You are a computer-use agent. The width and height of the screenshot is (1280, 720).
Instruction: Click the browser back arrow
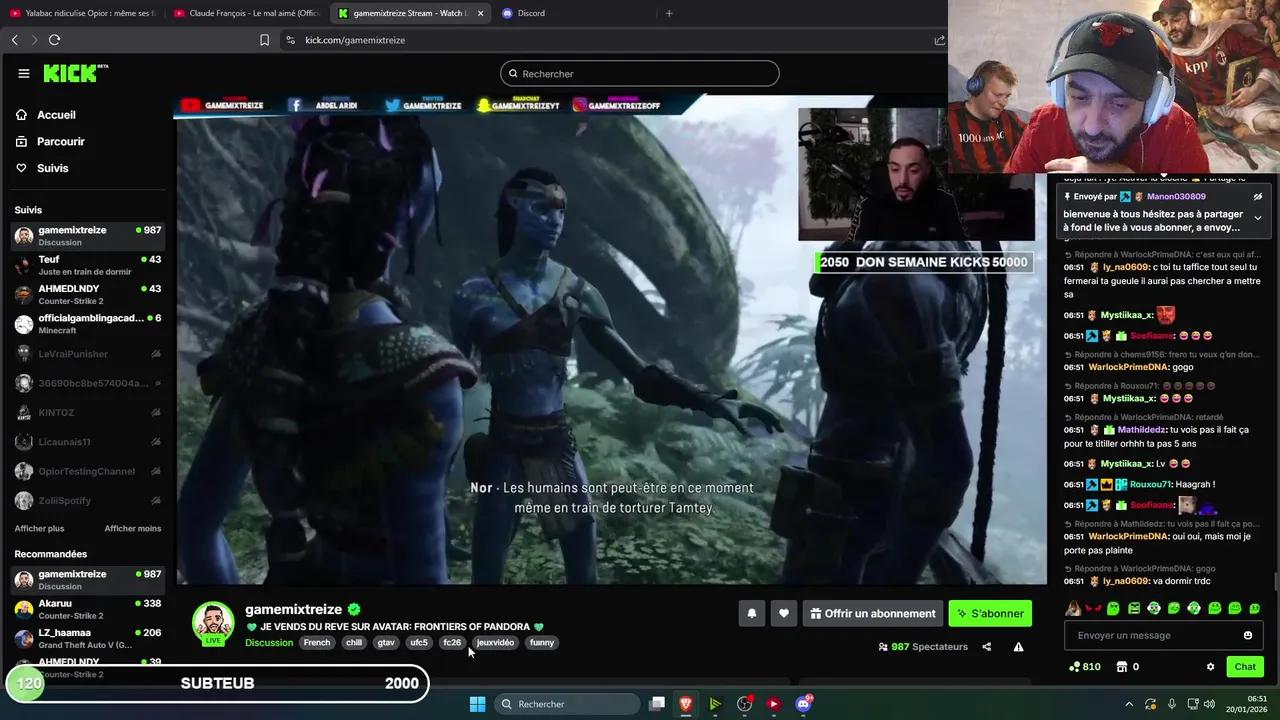point(14,40)
